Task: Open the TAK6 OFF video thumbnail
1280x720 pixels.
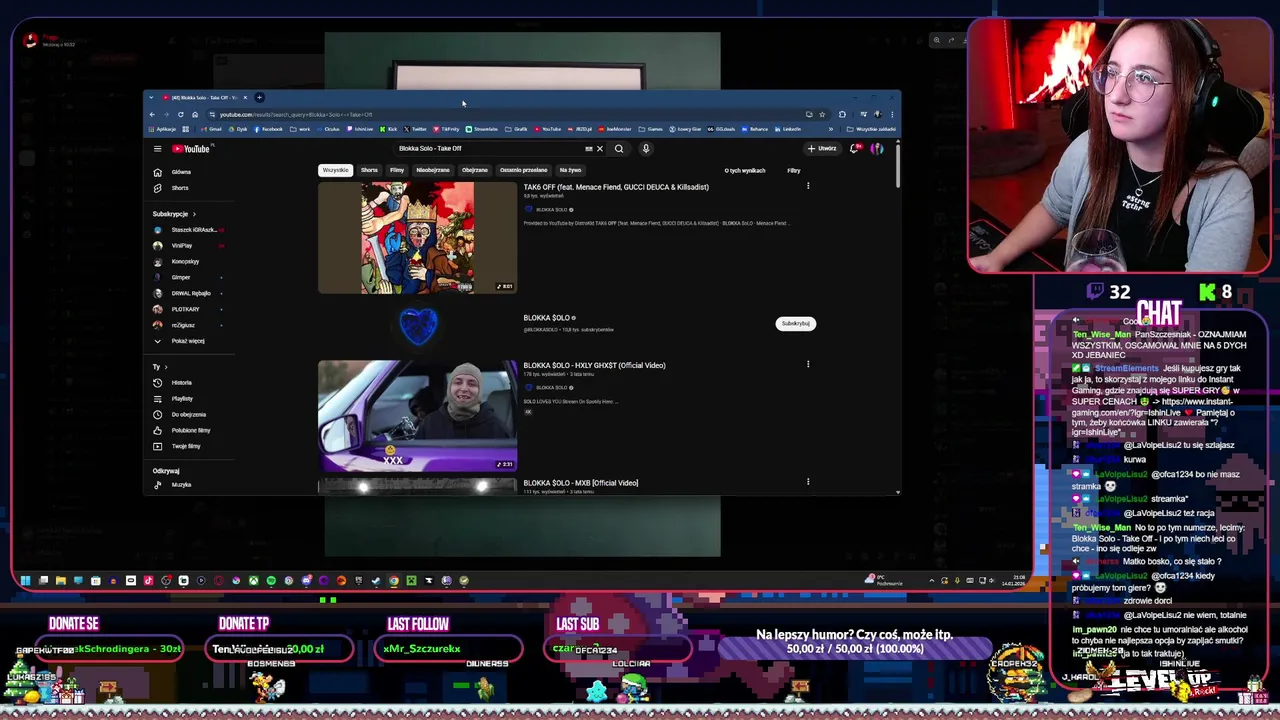Action: tap(418, 238)
